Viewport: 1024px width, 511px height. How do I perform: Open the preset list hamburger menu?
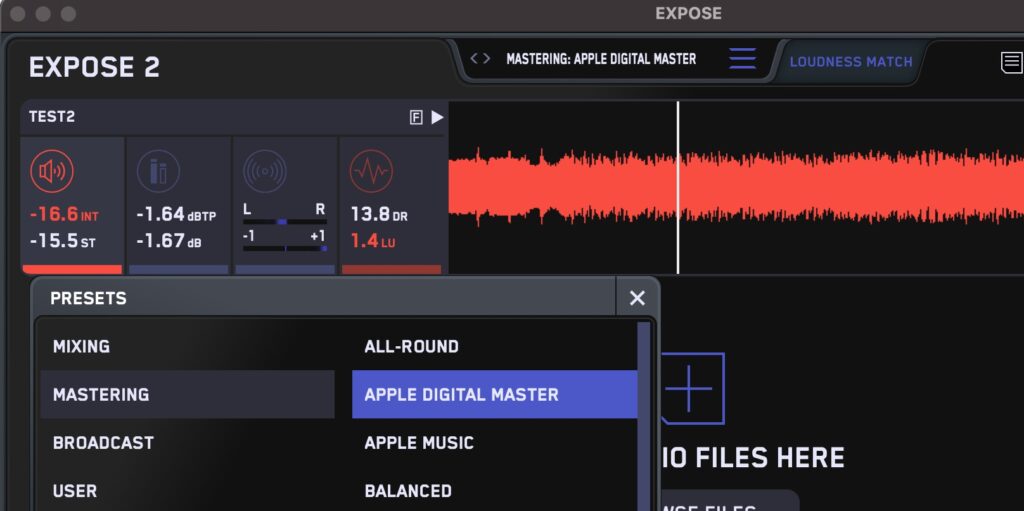tap(742, 59)
